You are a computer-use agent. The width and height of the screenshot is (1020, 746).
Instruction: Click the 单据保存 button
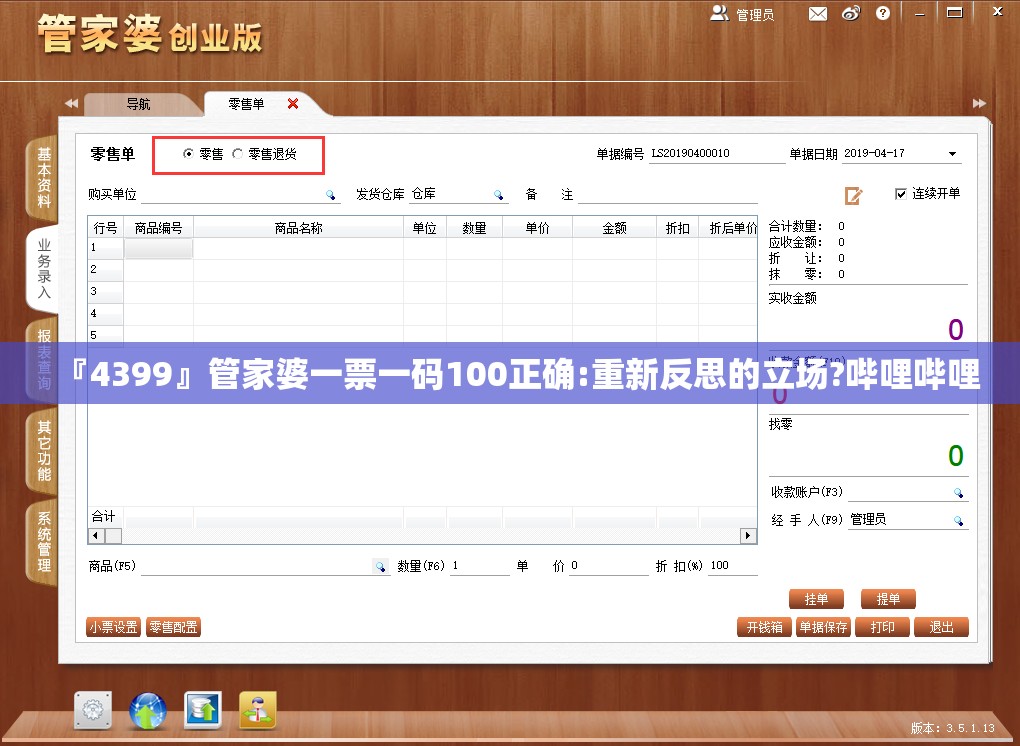click(824, 627)
